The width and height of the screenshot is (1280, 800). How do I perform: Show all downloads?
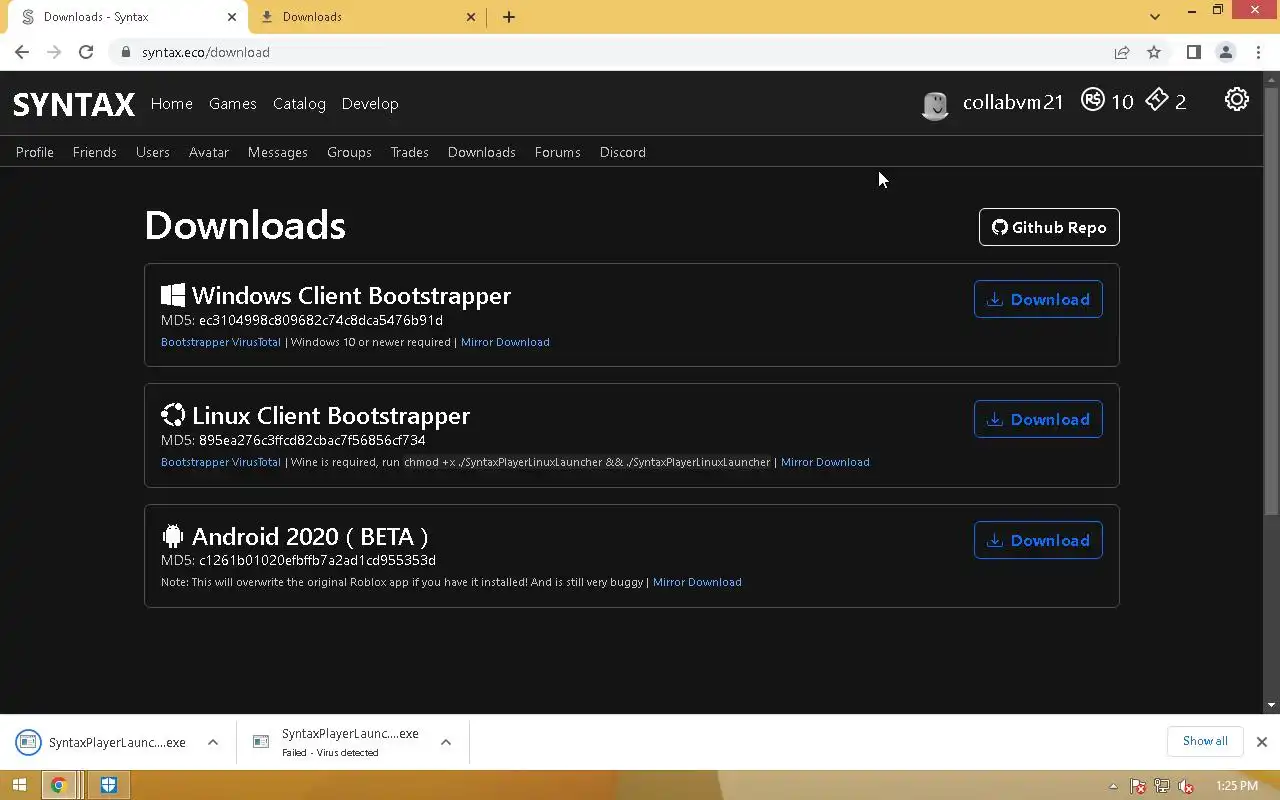[1205, 741]
